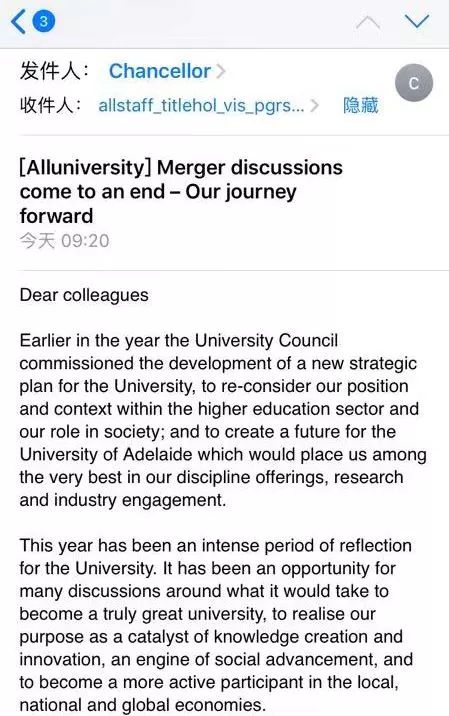Hide header details with the 隐藏 button

click(x=360, y=105)
